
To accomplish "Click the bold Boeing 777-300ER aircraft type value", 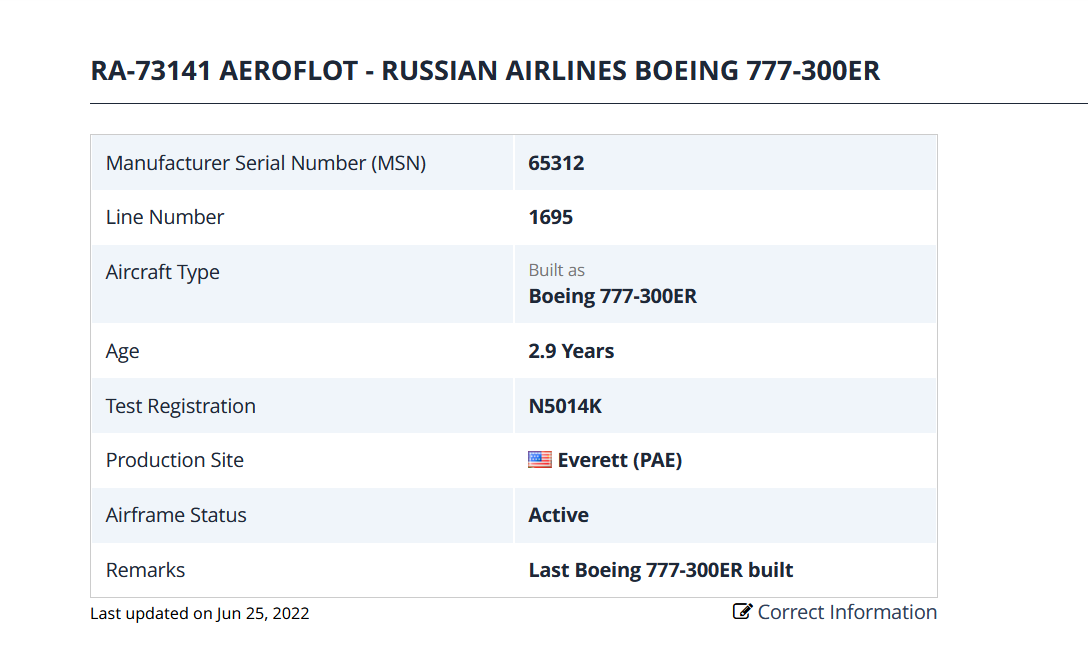I will [612, 296].
